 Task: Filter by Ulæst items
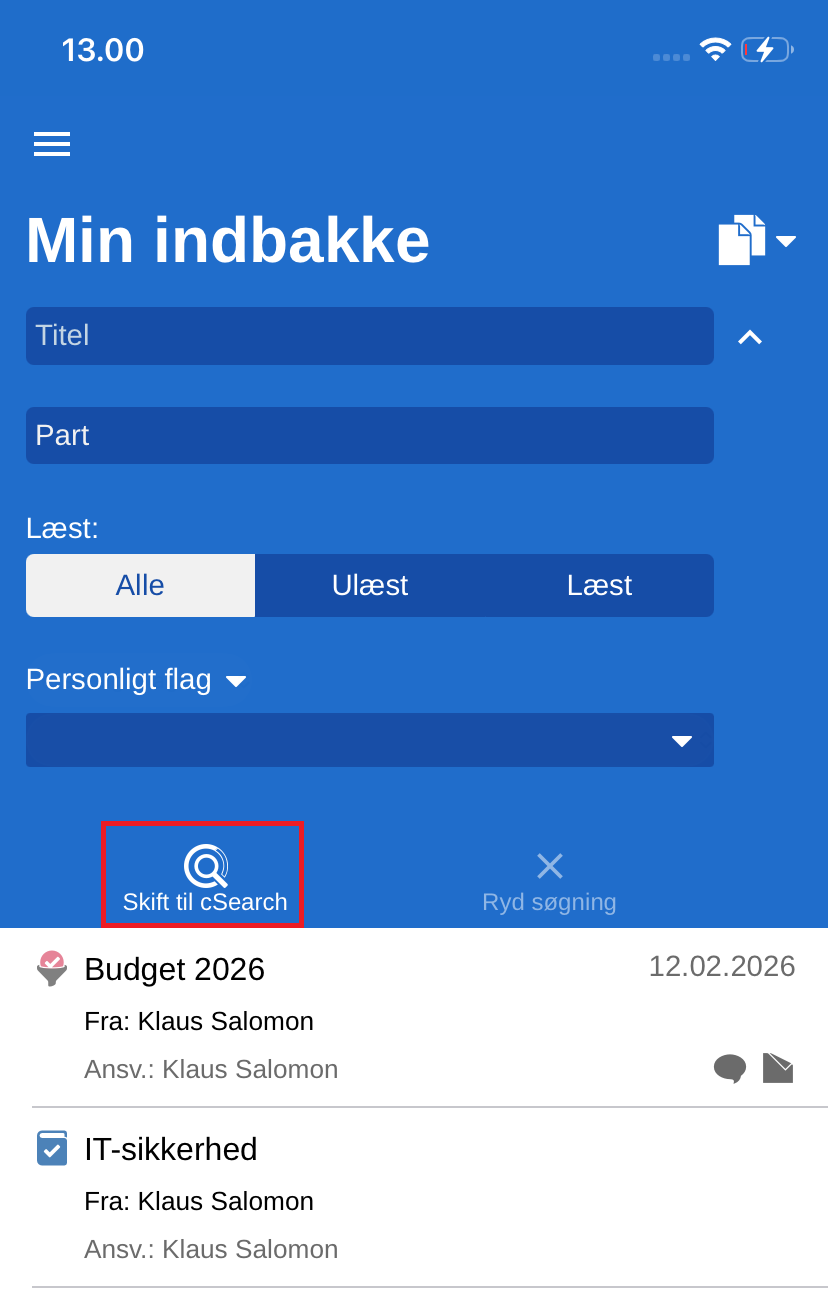pos(370,585)
